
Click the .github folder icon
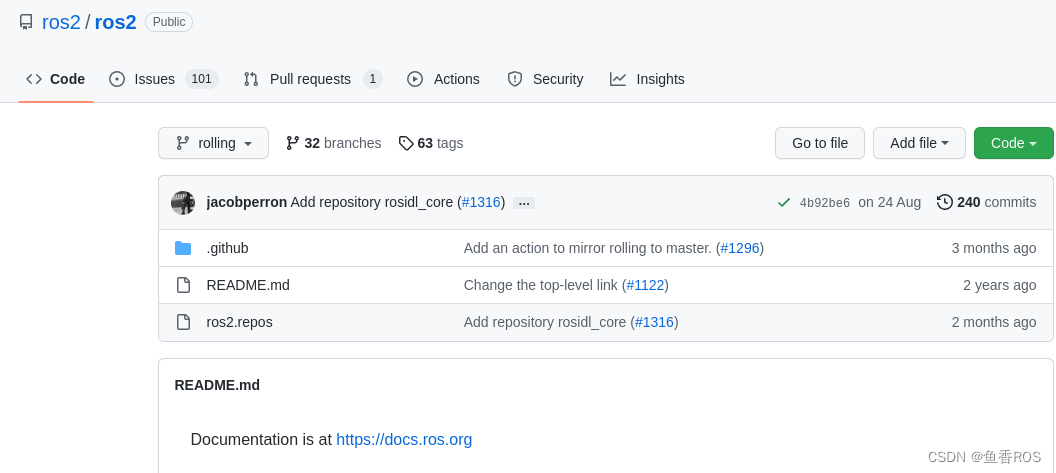(x=183, y=249)
